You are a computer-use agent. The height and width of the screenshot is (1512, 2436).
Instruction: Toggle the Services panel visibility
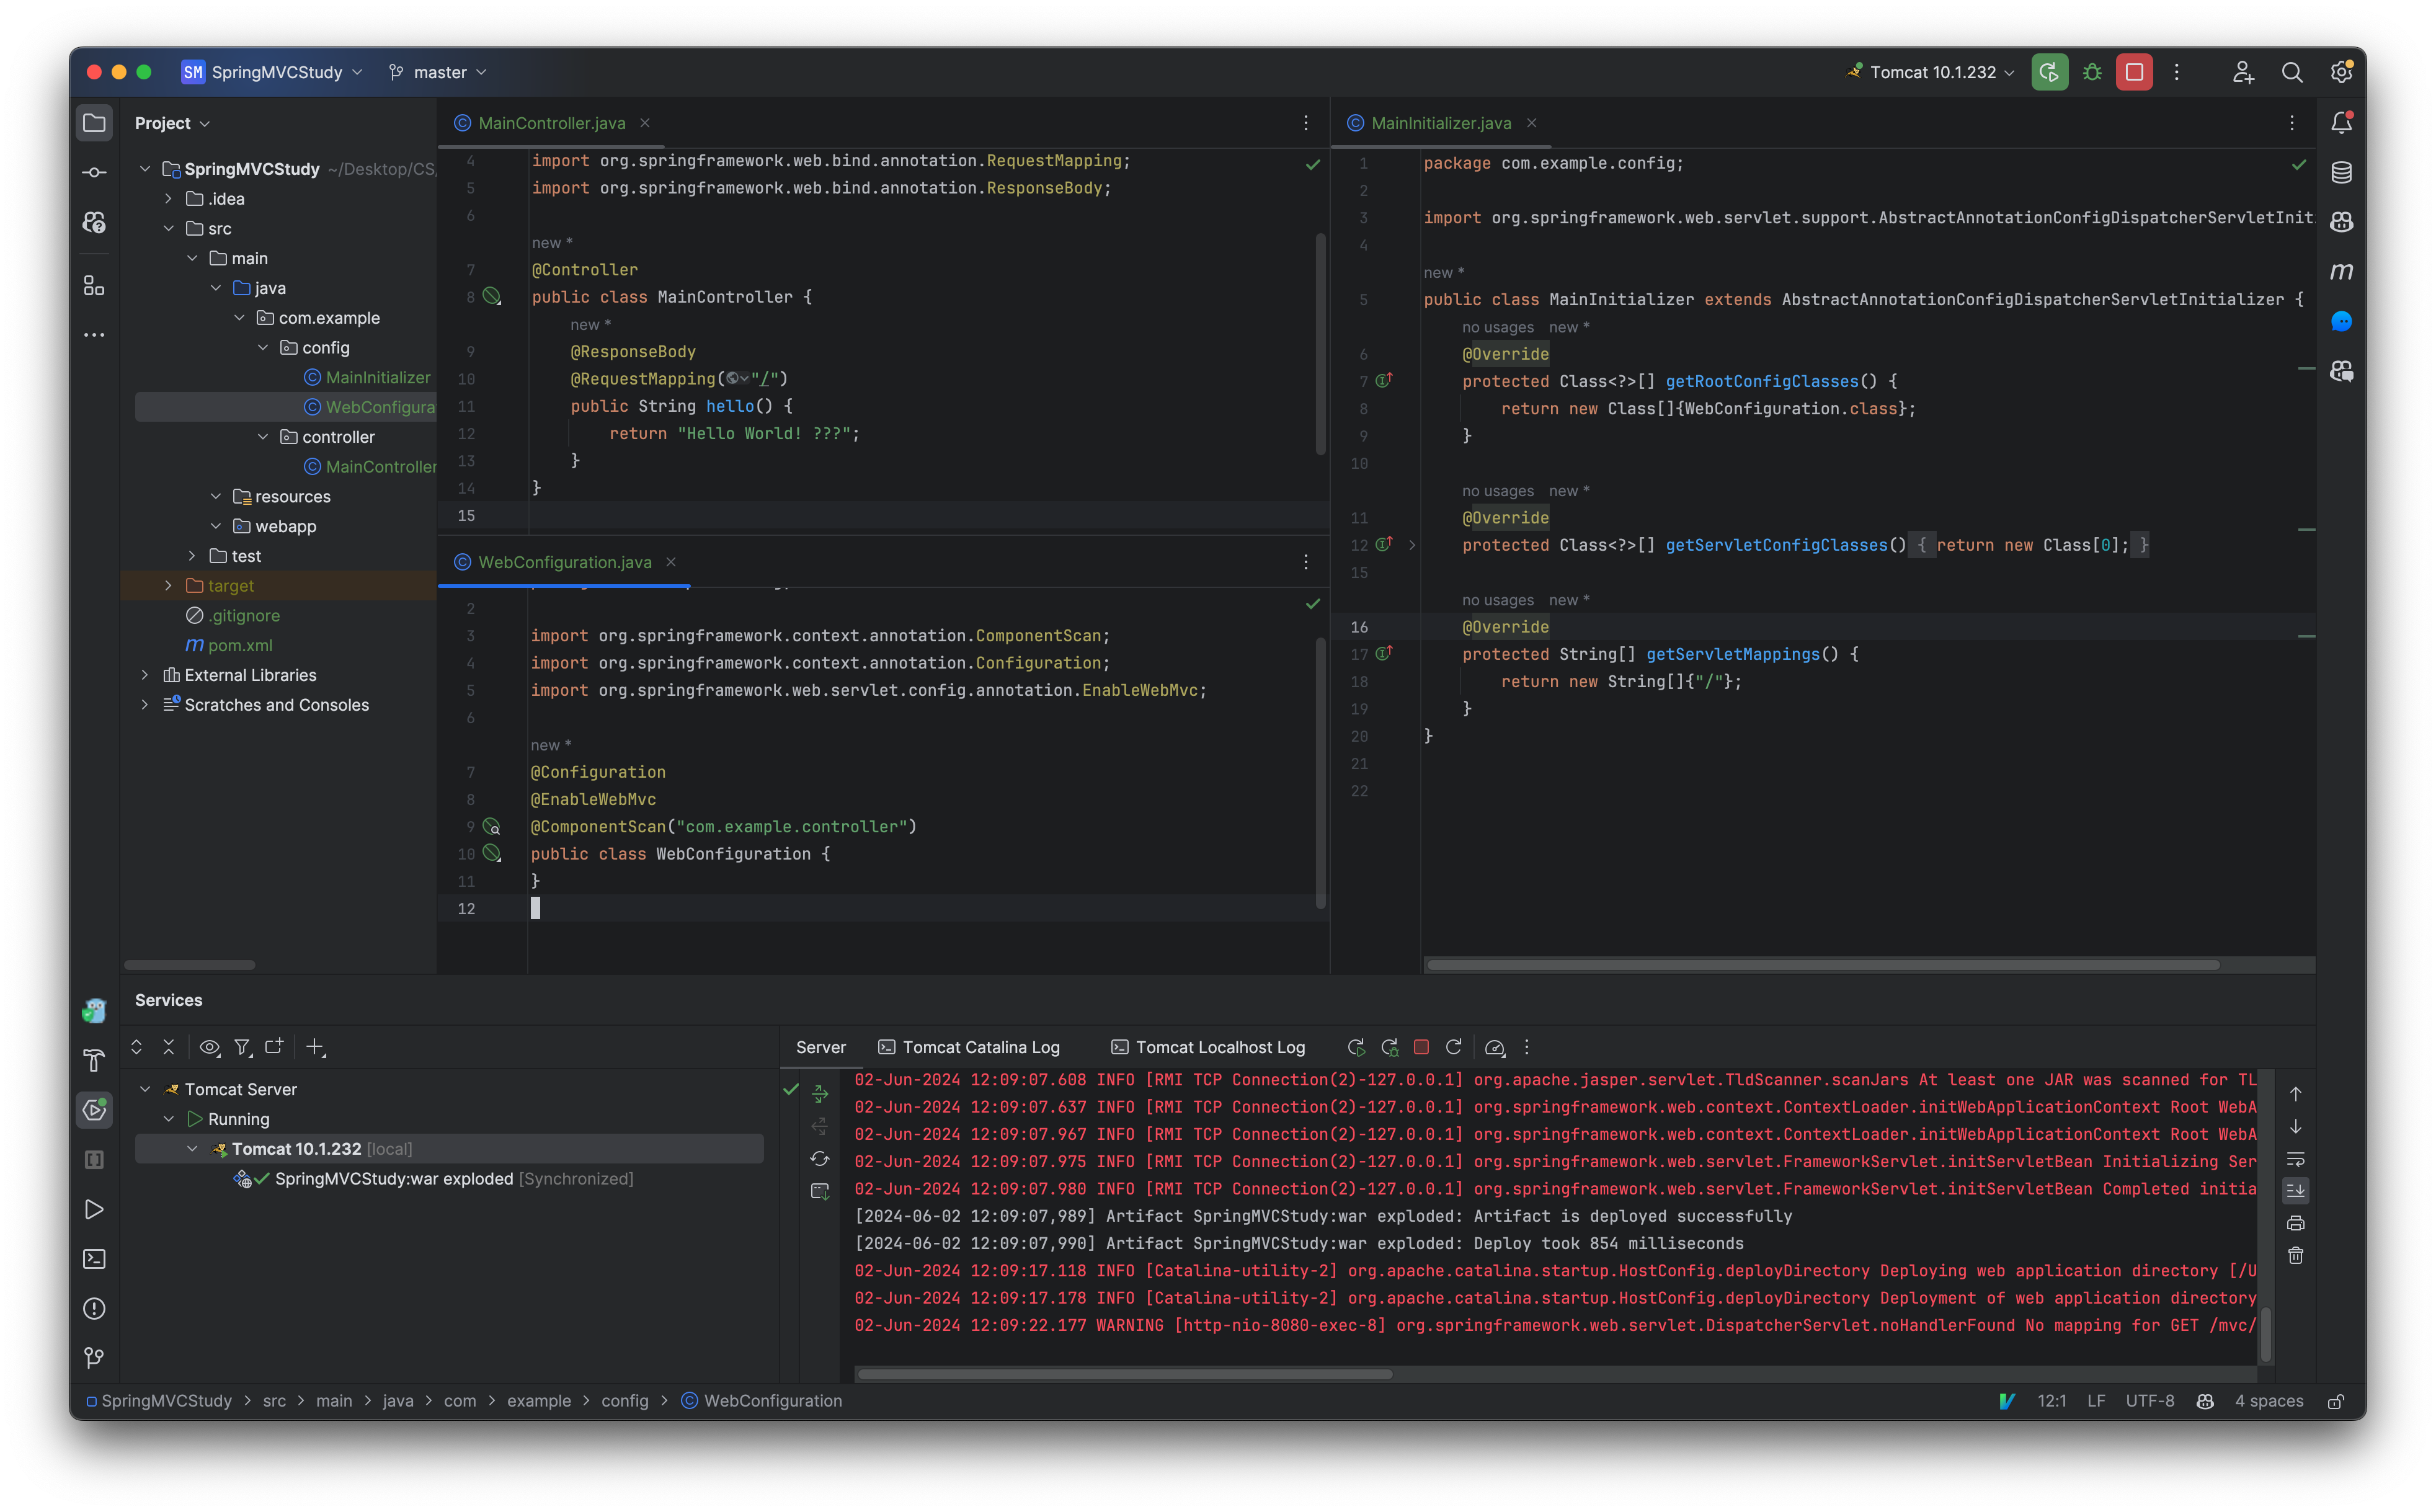tap(96, 1111)
